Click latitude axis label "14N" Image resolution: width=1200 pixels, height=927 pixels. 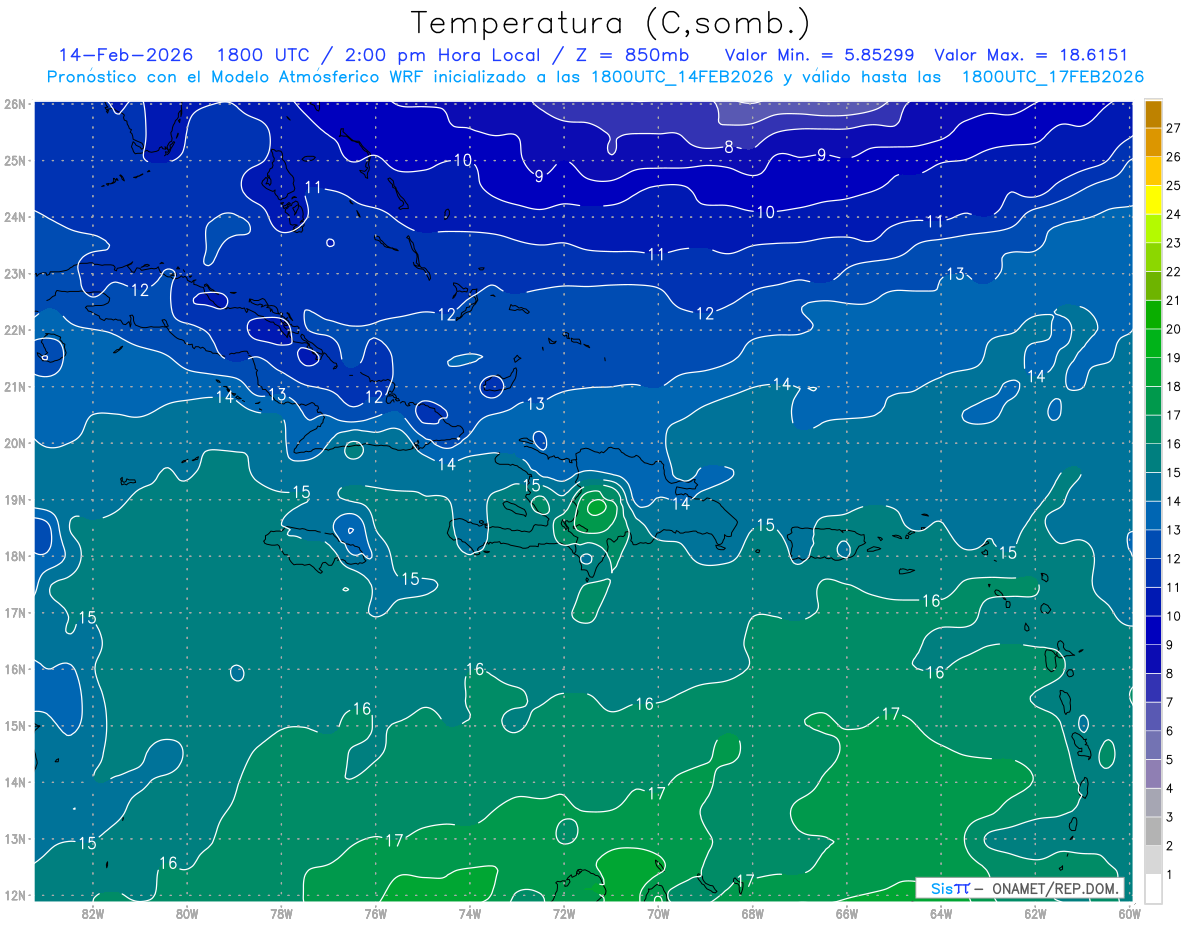(x=15, y=782)
